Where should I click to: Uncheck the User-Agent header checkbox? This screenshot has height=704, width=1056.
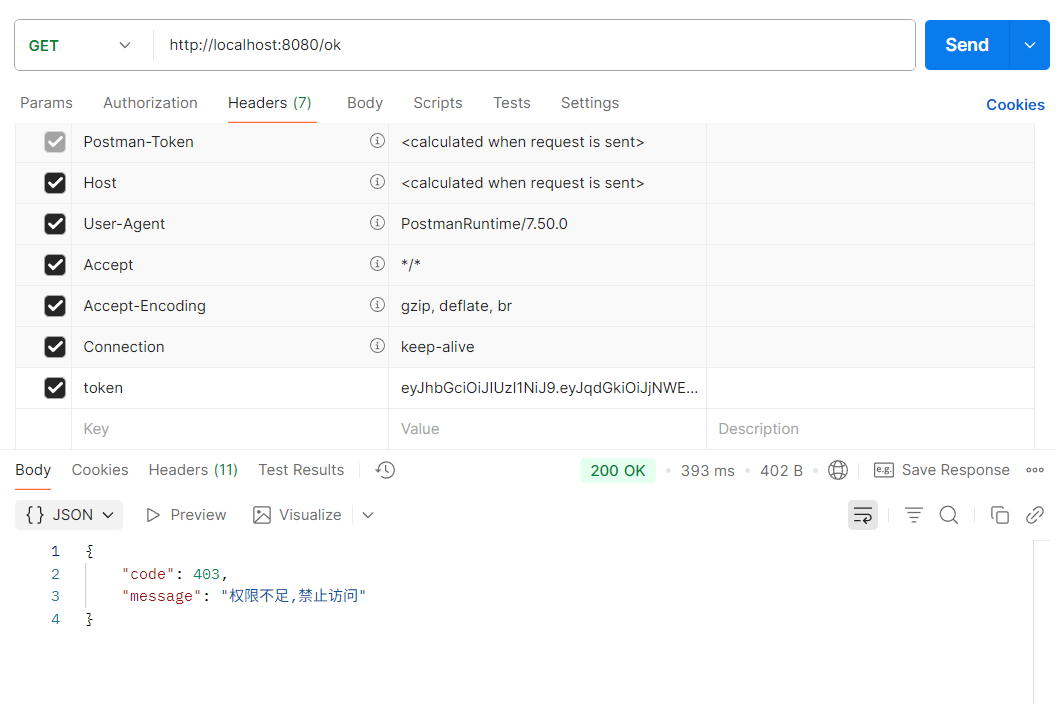click(x=55, y=224)
